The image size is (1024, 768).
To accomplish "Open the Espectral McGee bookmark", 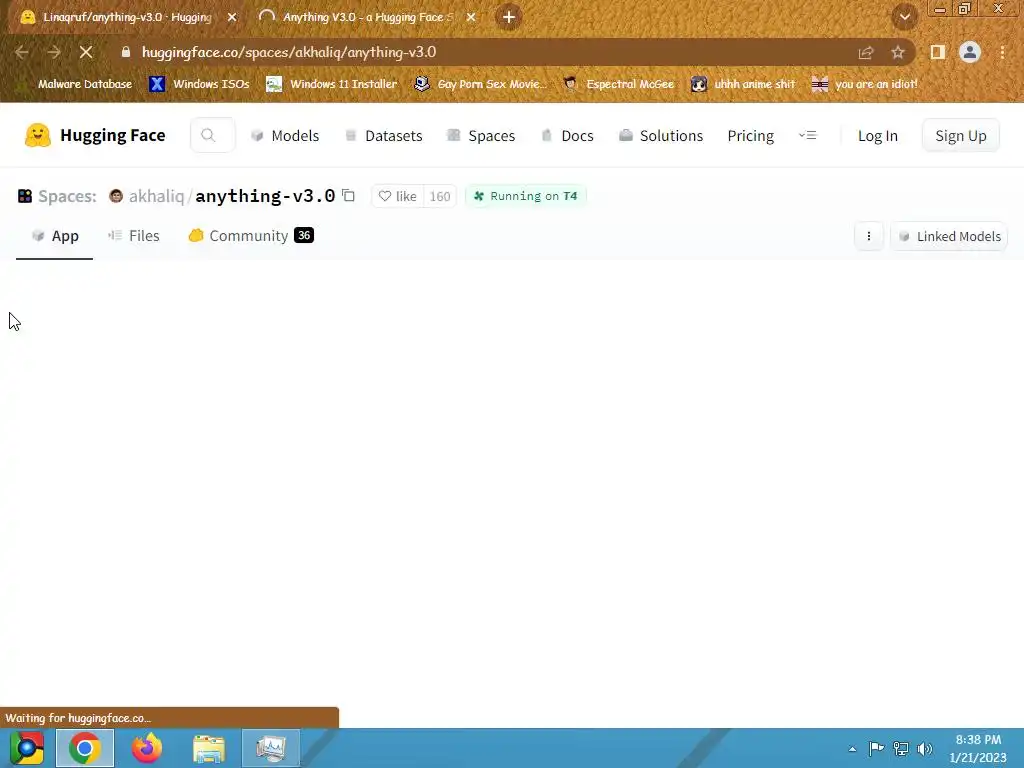I will click(618, 84).
